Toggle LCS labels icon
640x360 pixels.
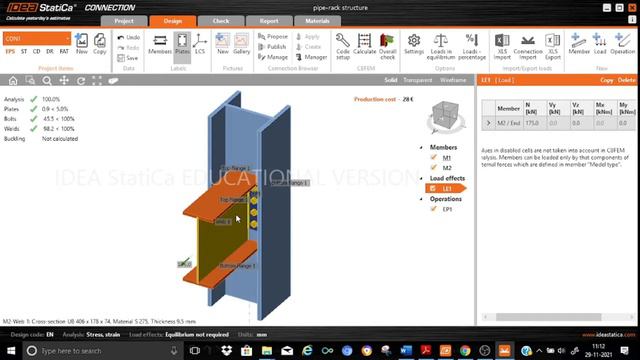200,44
